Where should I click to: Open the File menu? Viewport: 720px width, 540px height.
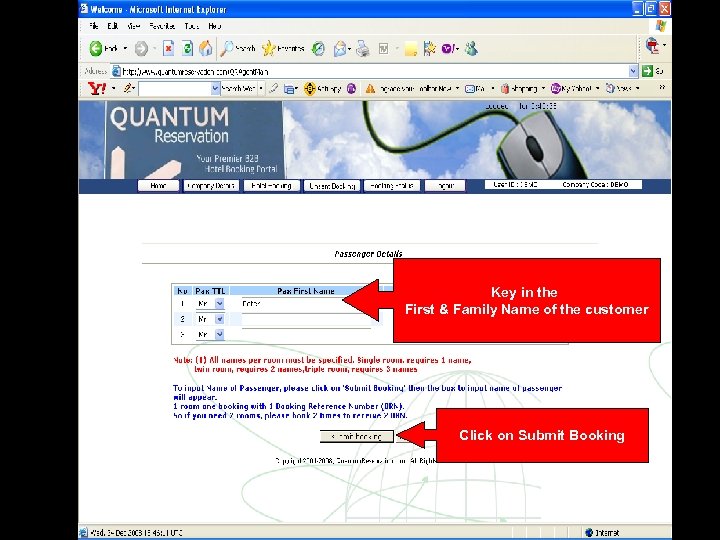tap(94, 26)
